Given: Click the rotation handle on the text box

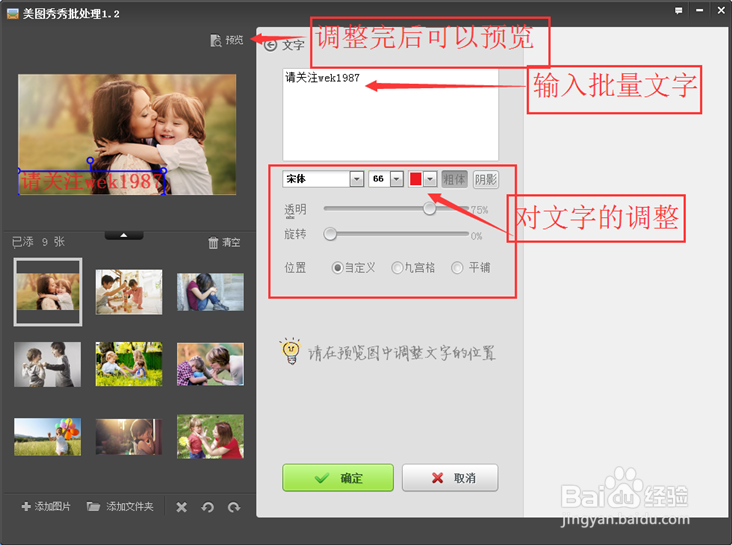Looking at the screenshot, I should pos(90,161).
